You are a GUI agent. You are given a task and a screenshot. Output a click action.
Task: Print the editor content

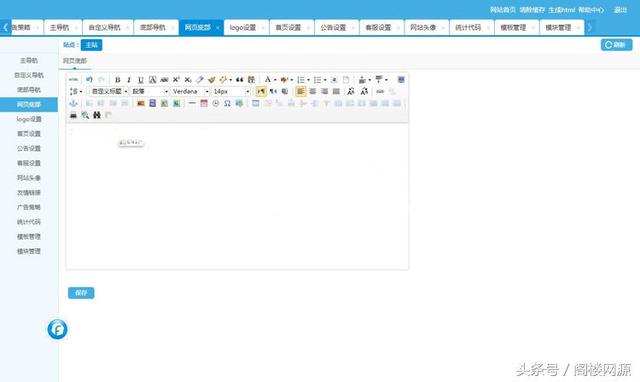tap(73, 115)
